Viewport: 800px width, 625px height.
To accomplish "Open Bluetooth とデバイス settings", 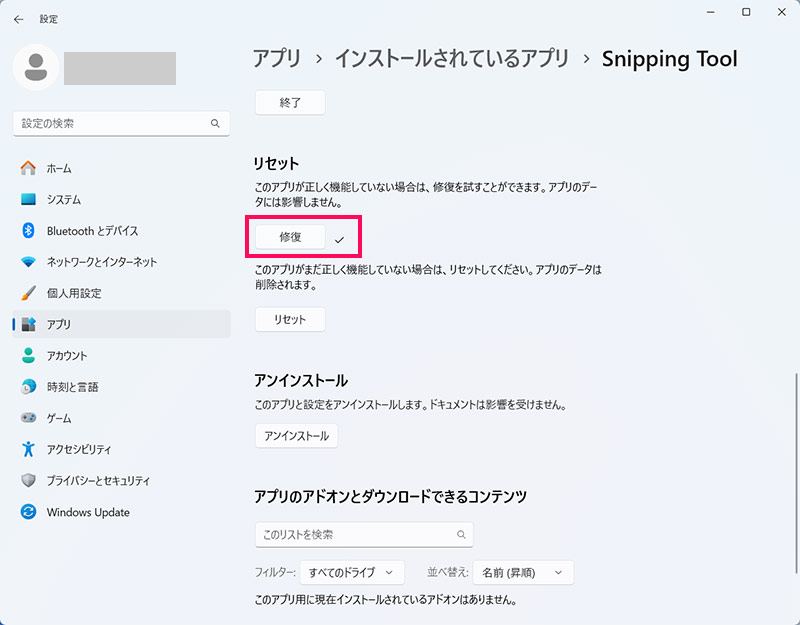I will pyautogui.click(x=121, y=231).
